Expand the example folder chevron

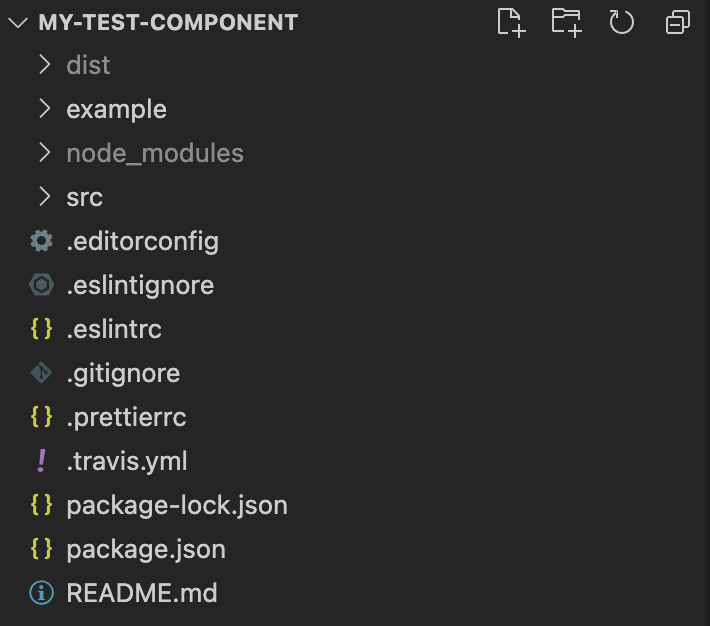pos(44,109)
